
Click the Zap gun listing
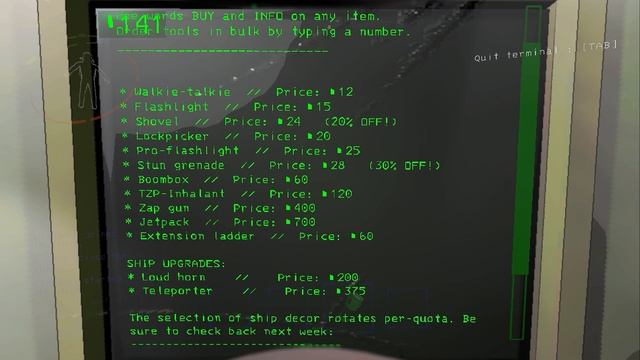(220, 208)
